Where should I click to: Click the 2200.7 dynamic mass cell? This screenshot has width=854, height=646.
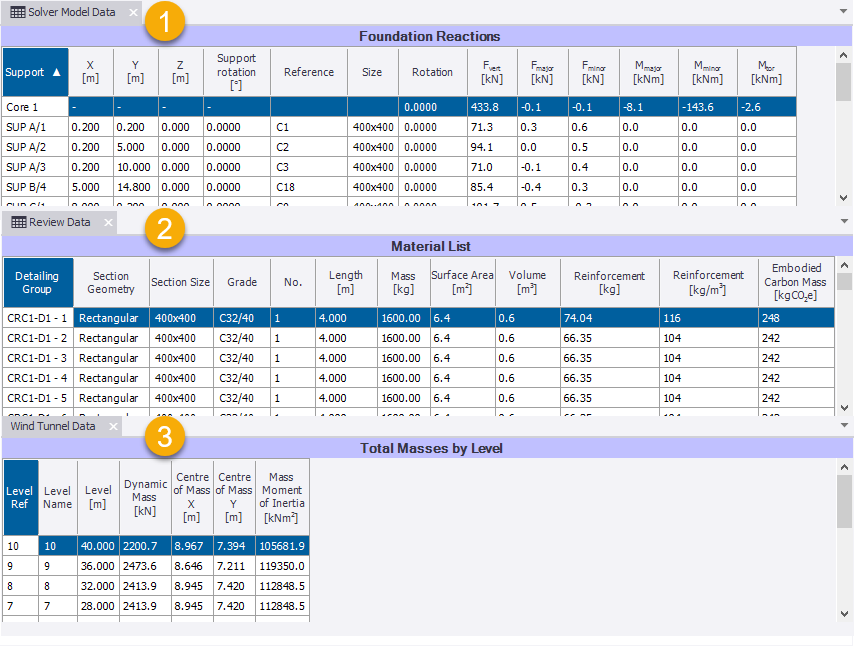coord(145,546)
